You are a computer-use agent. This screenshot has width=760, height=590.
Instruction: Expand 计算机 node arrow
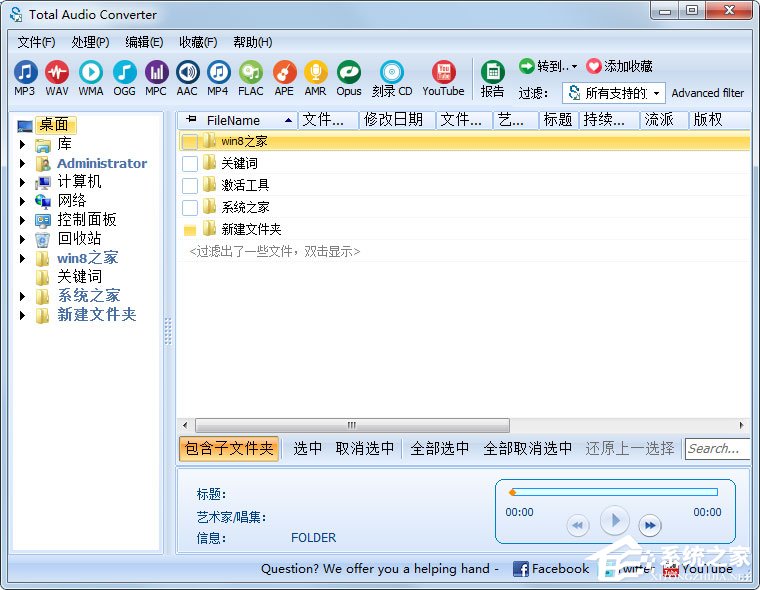(x=22, y=182)
